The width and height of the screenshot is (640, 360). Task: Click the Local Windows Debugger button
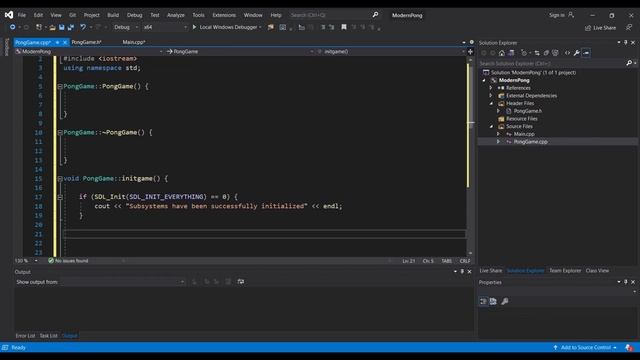click(x=228, y=27)
